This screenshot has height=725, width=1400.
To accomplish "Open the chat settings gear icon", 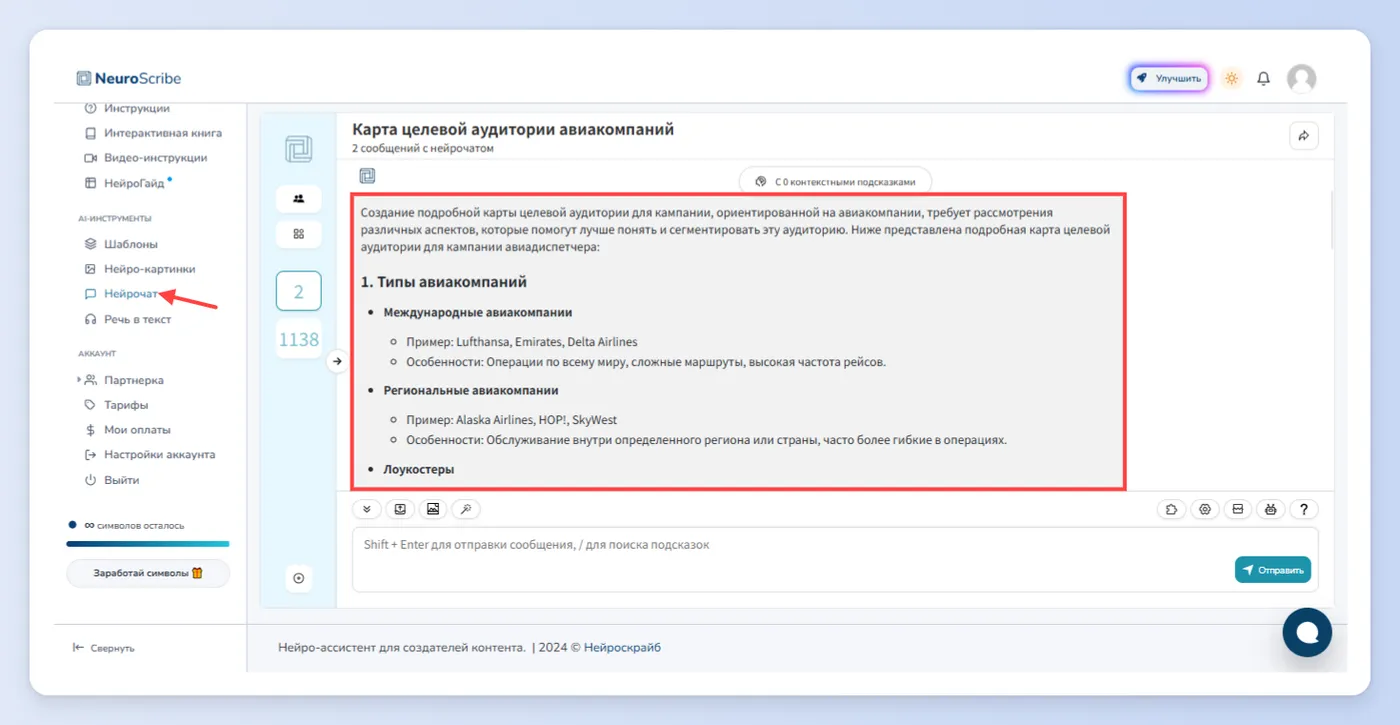I will [x=1205, y=509].
